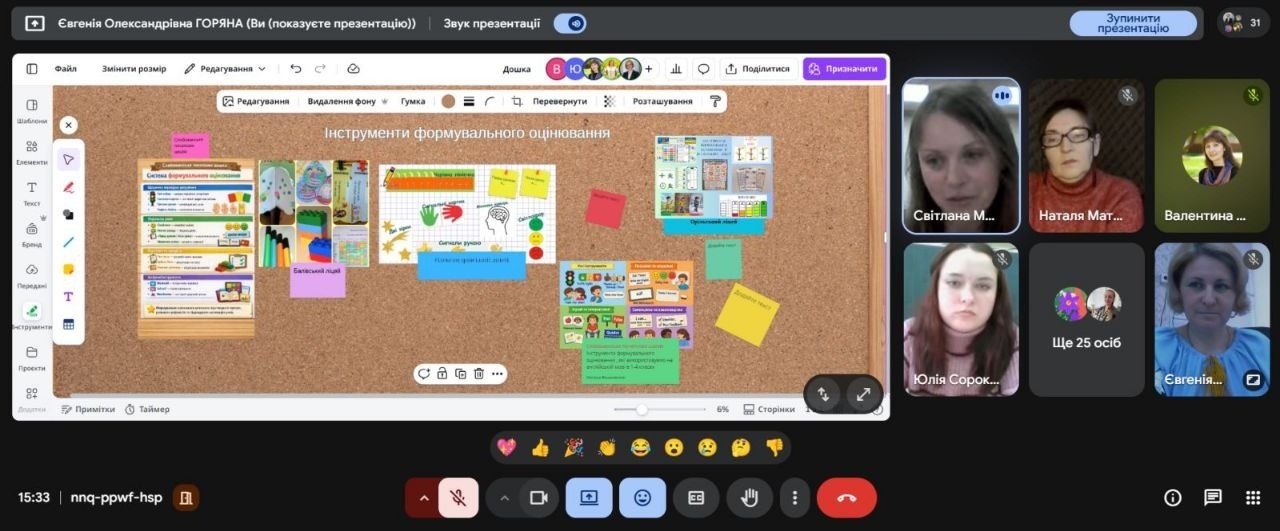Open the Змінити розмір menu

point(134,69)
